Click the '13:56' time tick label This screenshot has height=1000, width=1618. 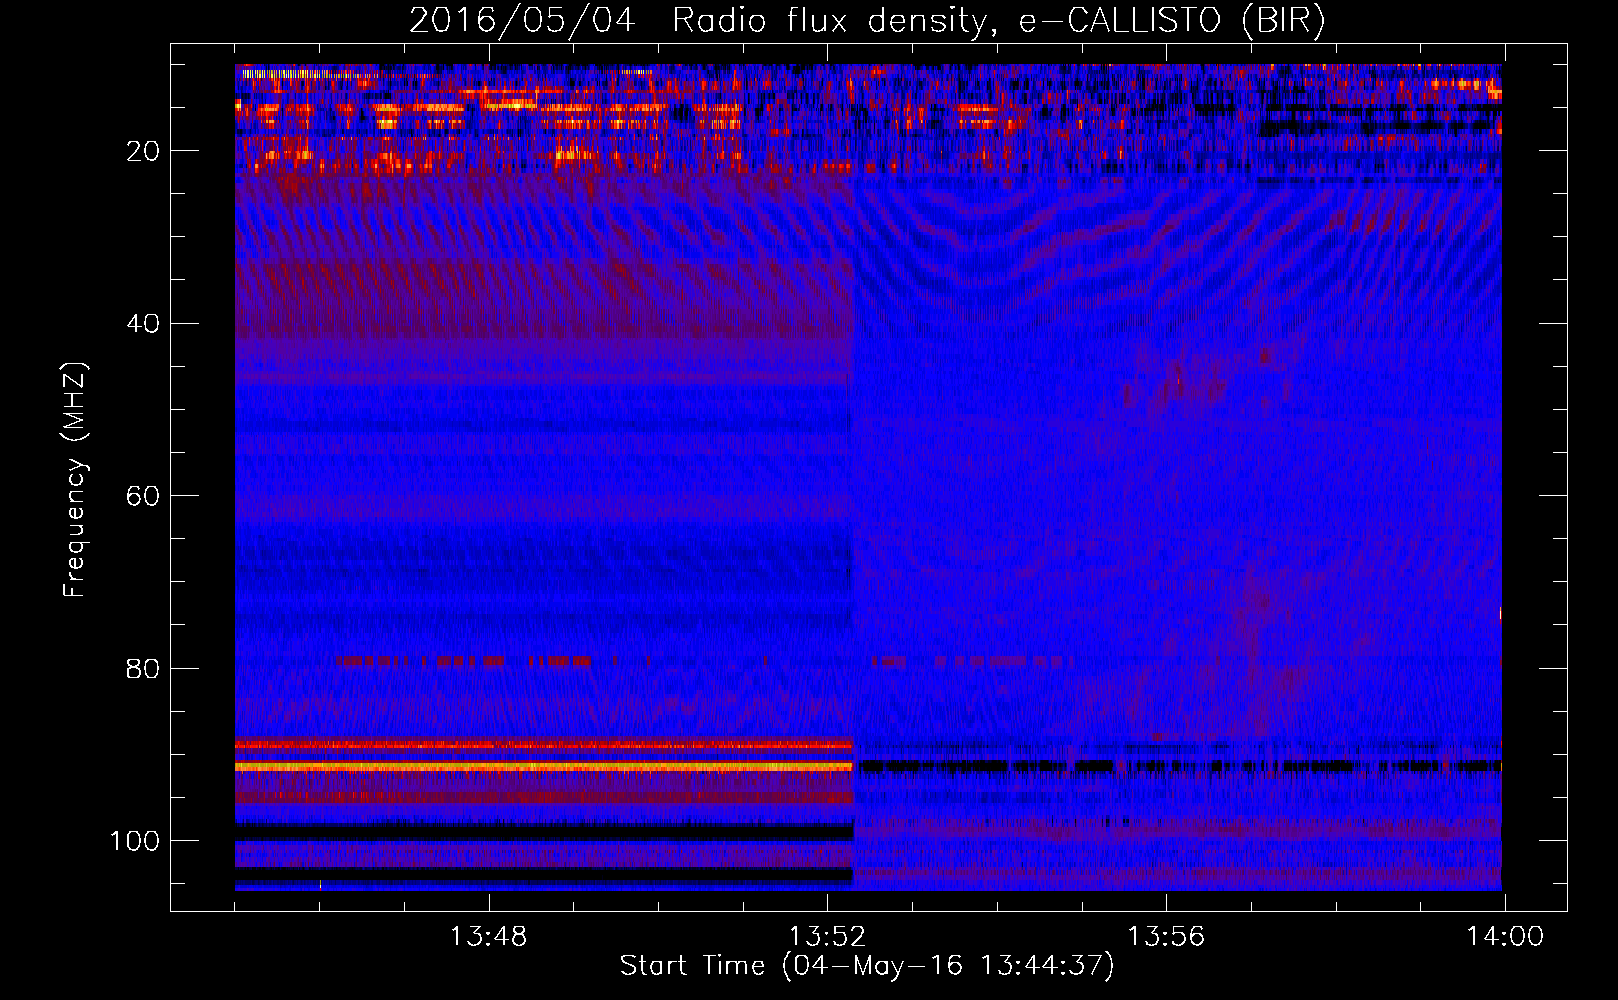(1166, 936)
